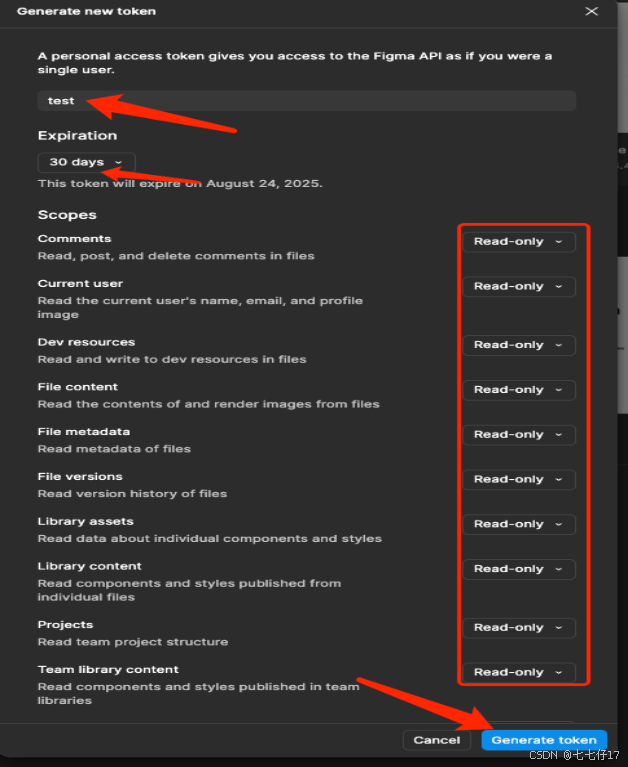Open the File content scope dropdown
628x767 pixels.
(518, 390)
